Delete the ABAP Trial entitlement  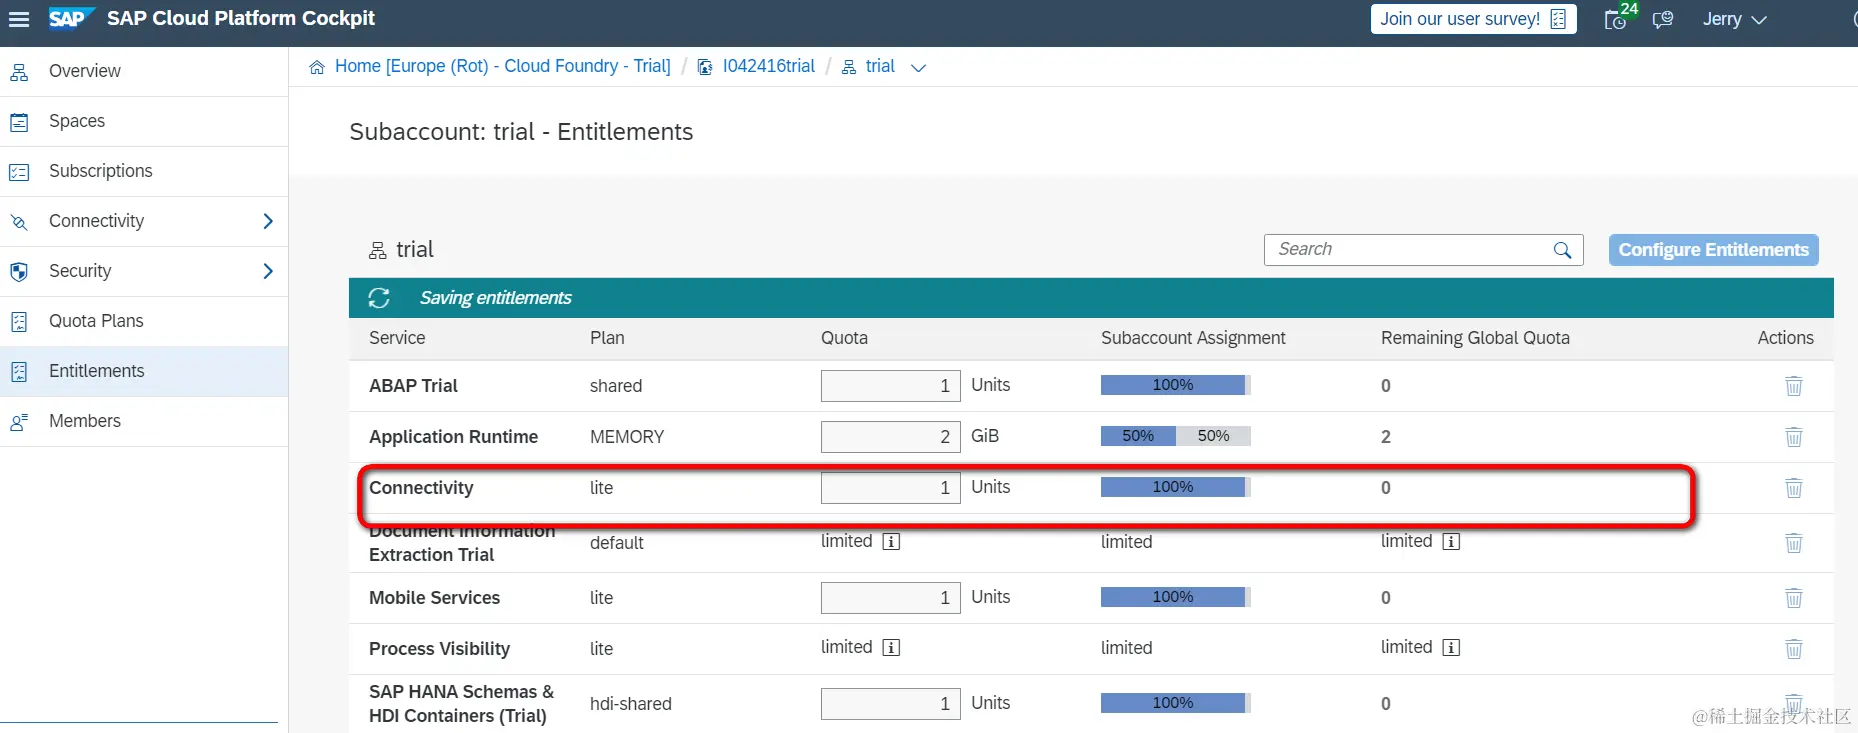[1794, 386]
